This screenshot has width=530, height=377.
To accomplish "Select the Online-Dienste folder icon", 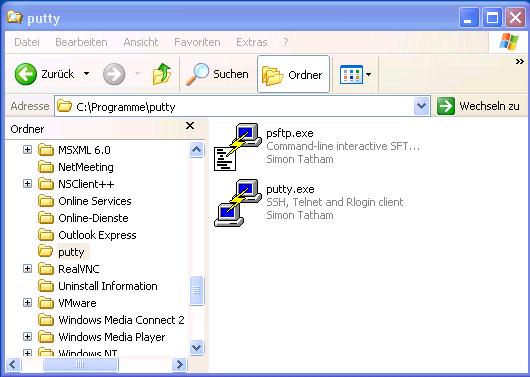I will (x=46, y=218).
